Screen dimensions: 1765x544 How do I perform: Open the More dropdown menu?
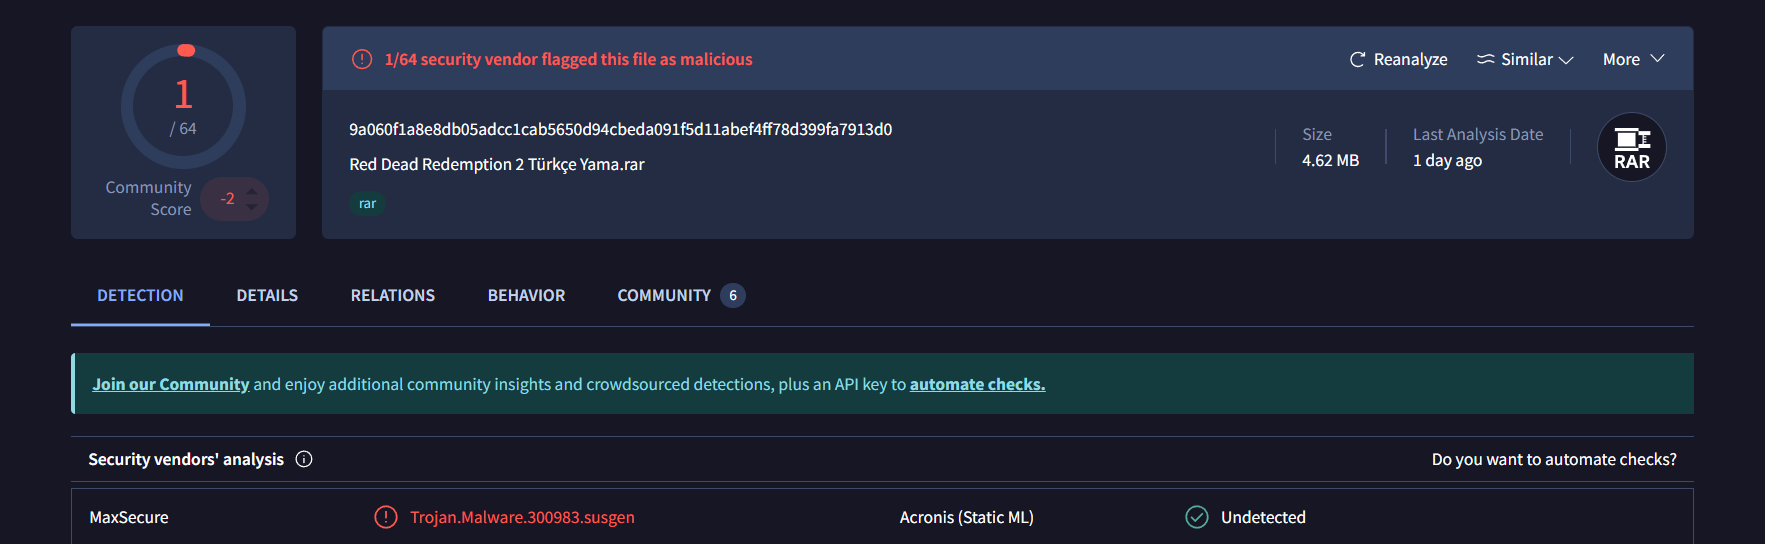1633,60
